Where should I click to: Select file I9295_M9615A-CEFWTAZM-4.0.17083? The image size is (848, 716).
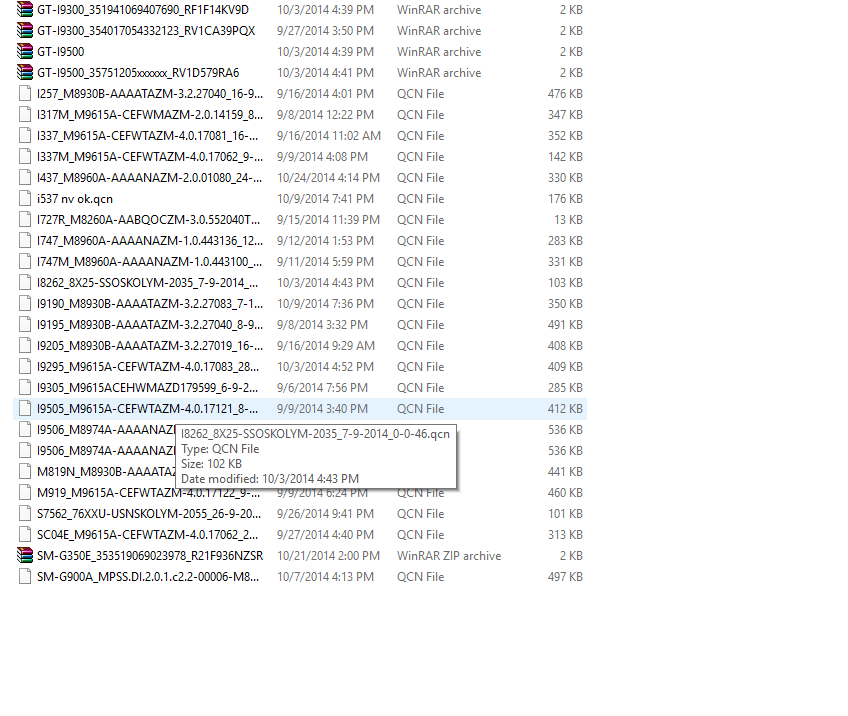148,367
